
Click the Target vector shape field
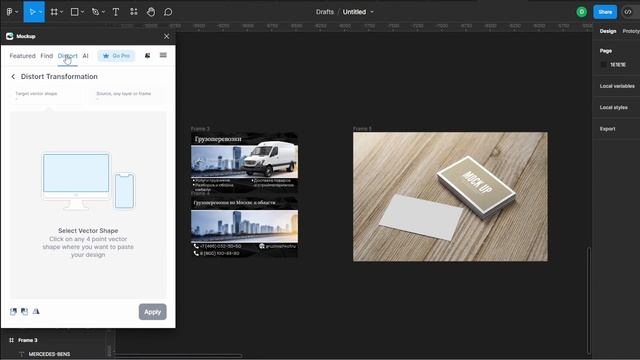48,96
